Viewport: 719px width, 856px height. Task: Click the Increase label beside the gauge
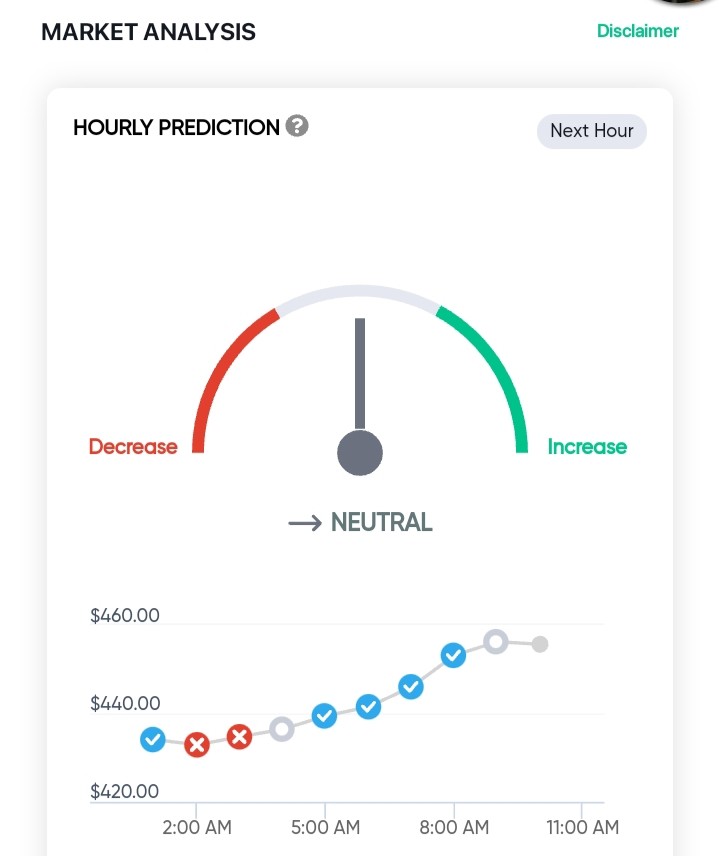(587, 447)
